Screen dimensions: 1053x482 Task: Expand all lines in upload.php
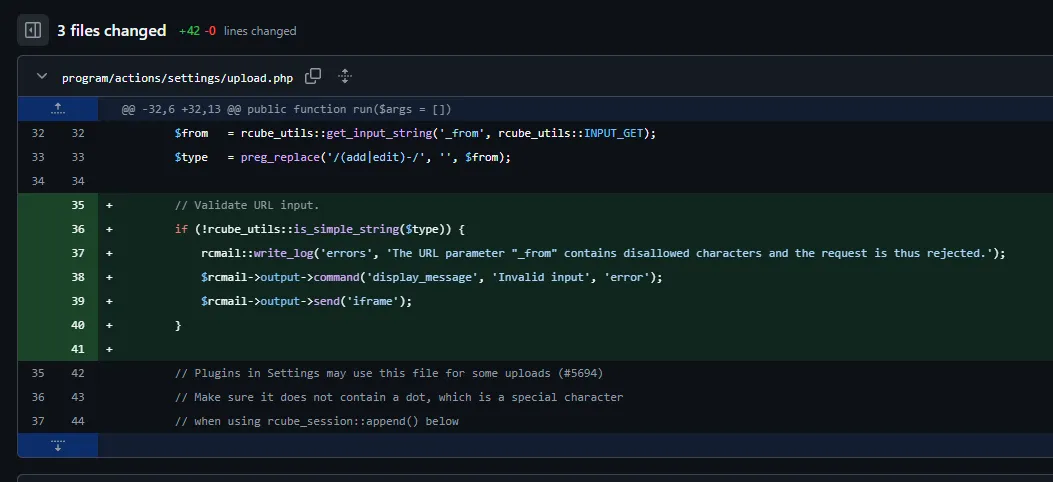pyautogui.click(x=345, y=76)
